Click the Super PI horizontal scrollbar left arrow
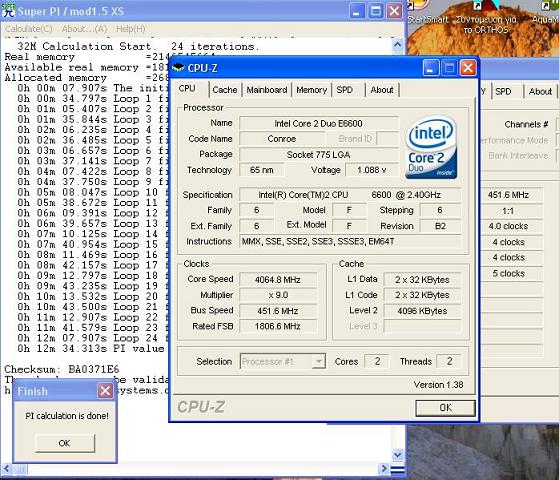This screenshot has height=480, width=559. click(x=7, y=468)
